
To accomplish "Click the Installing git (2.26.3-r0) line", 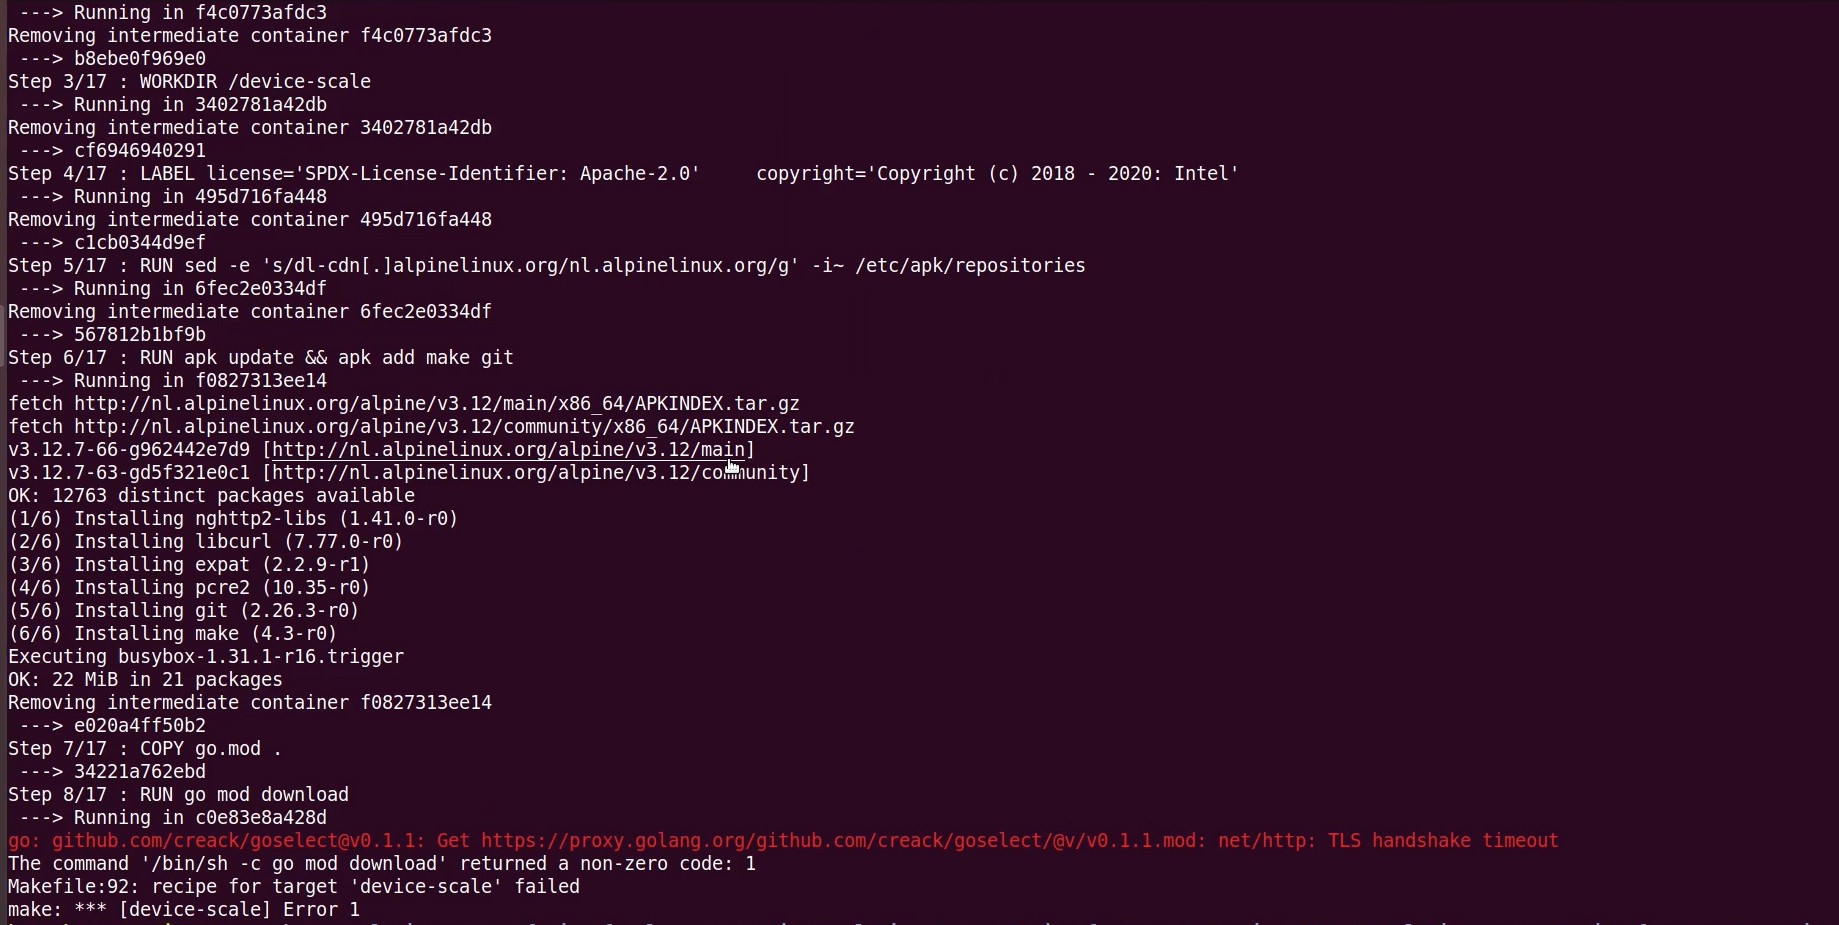I will tap(183, 611).
